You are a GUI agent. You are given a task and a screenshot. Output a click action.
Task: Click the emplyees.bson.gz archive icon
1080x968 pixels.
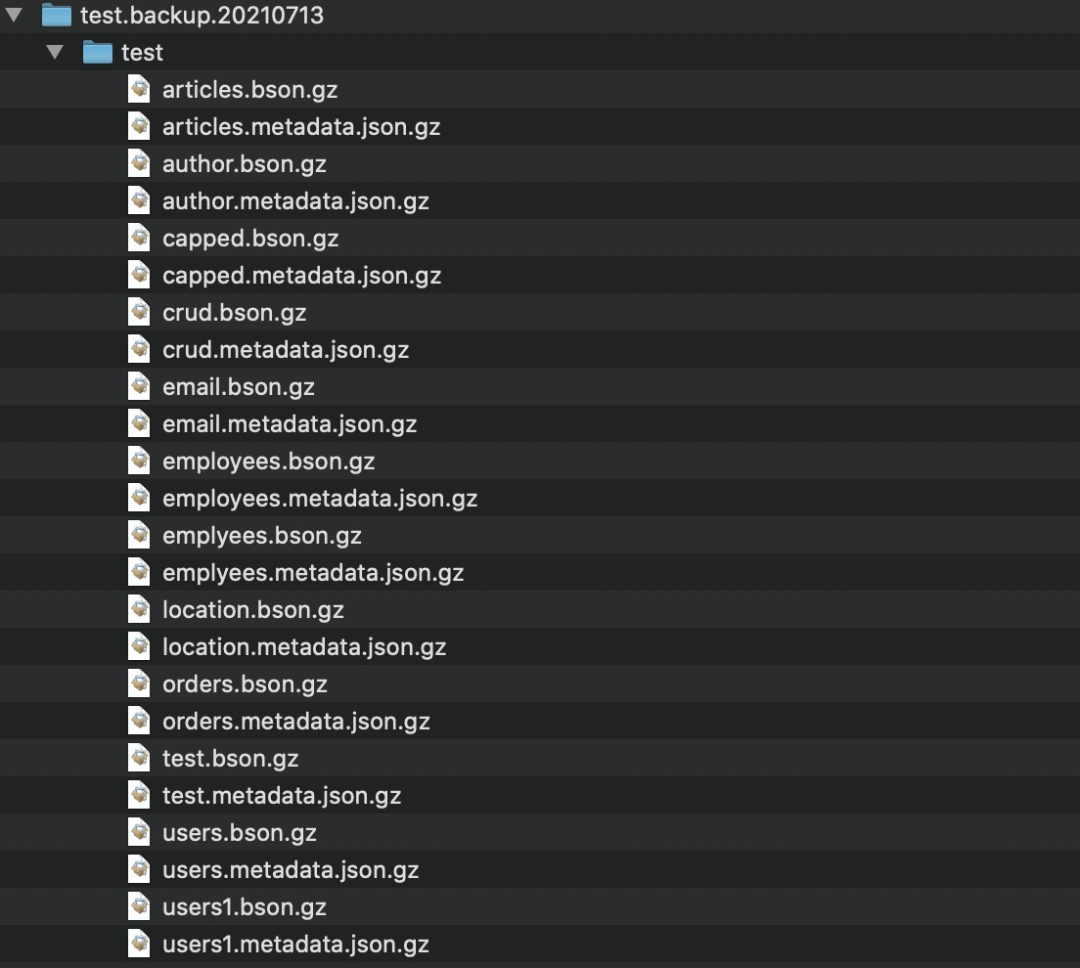click(x=139, y=535)
